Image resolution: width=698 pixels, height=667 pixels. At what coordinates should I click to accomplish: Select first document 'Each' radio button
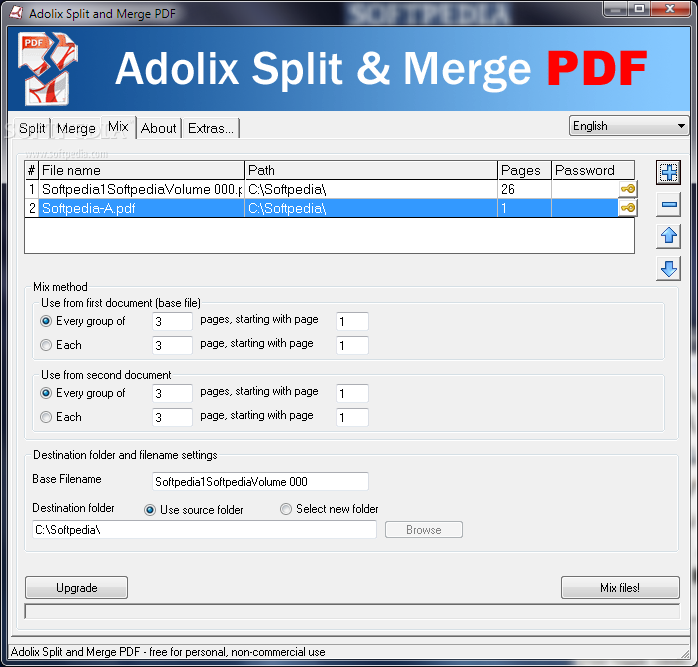(46, 345)
